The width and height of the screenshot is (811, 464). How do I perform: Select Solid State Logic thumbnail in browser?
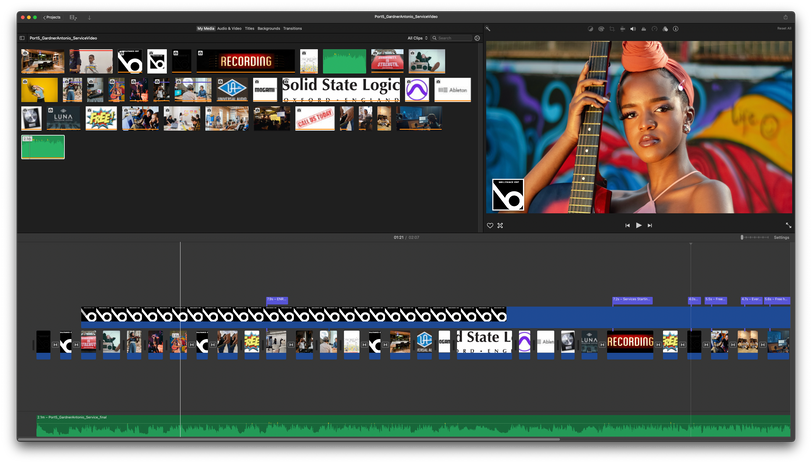click(341, 89)
